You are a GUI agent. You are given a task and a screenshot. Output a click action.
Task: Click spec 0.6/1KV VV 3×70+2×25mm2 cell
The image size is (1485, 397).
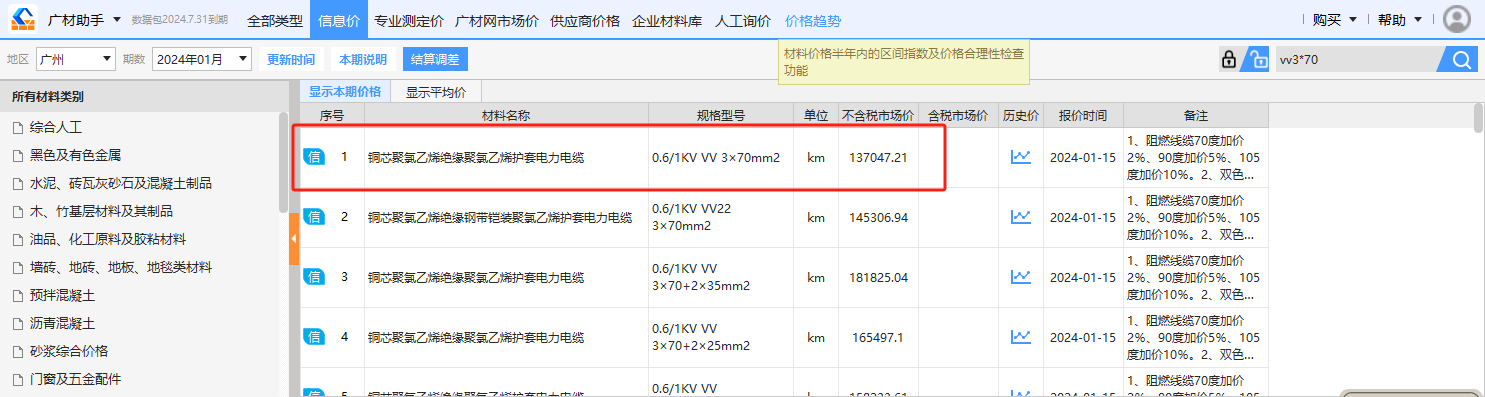tap(721, 337)
